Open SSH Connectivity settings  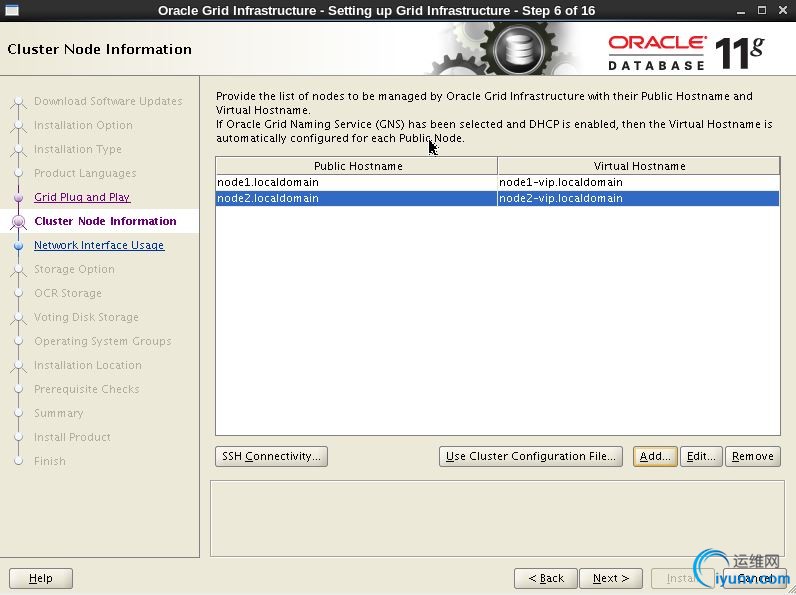[271, 456]
